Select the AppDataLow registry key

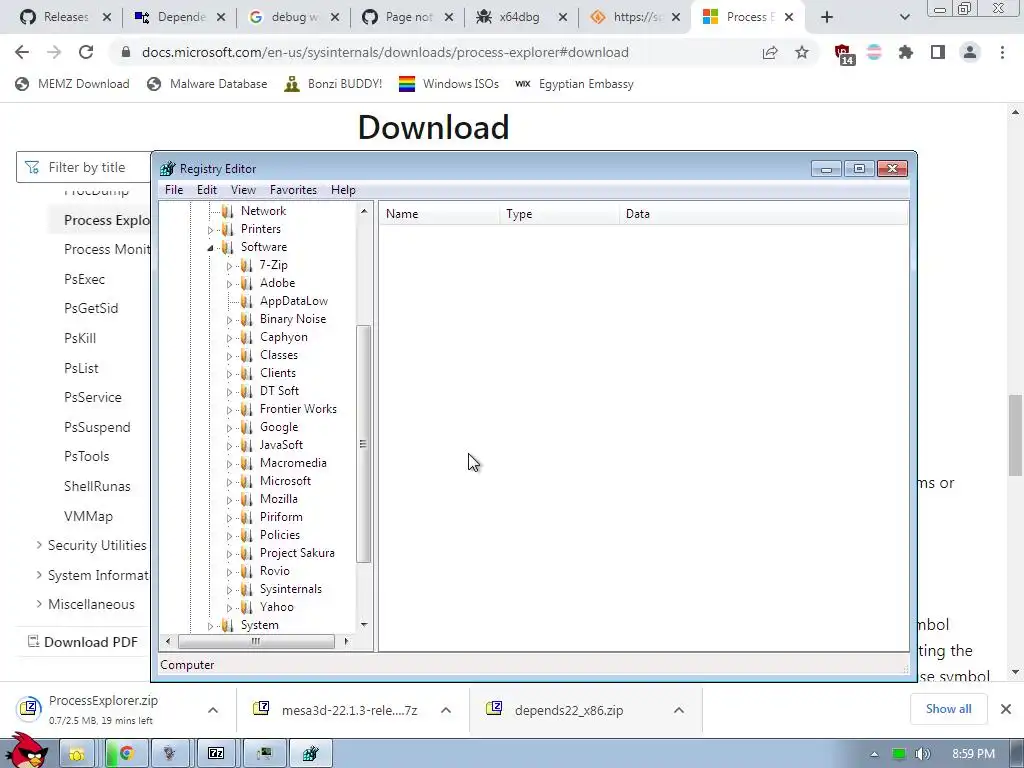294,300
